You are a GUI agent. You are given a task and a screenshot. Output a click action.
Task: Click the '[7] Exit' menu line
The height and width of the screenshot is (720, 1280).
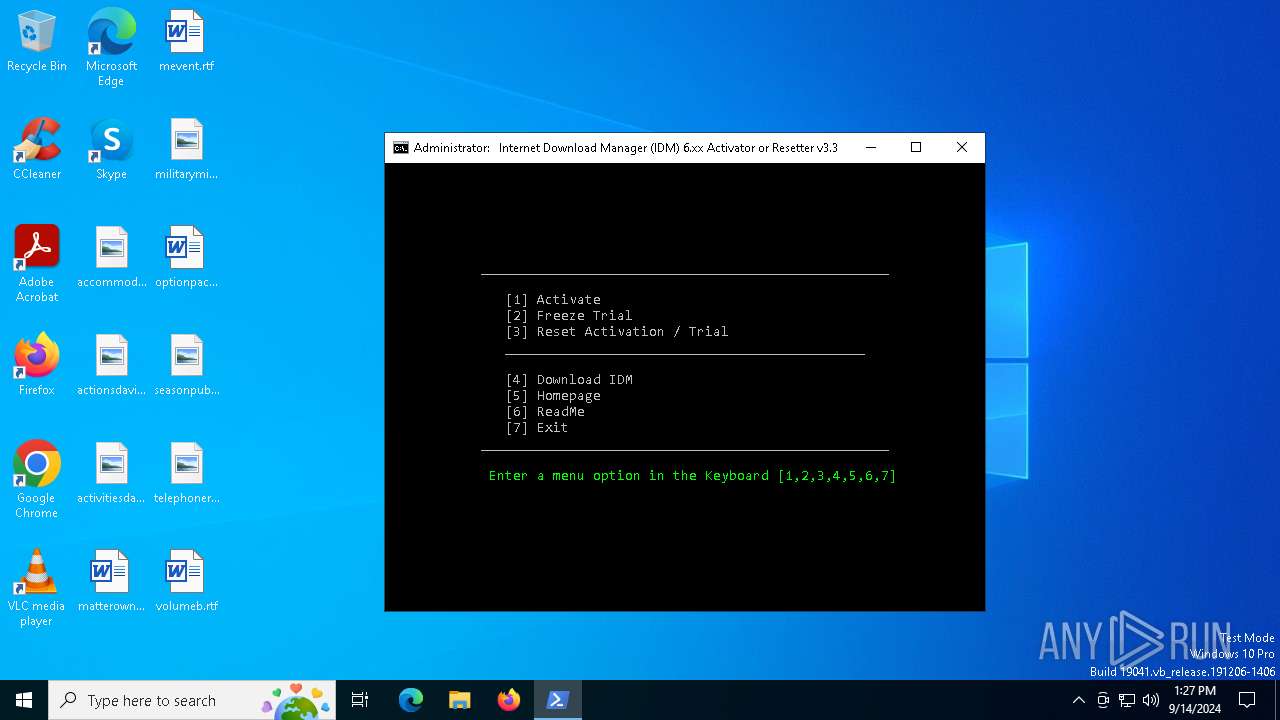coord(537,428)
